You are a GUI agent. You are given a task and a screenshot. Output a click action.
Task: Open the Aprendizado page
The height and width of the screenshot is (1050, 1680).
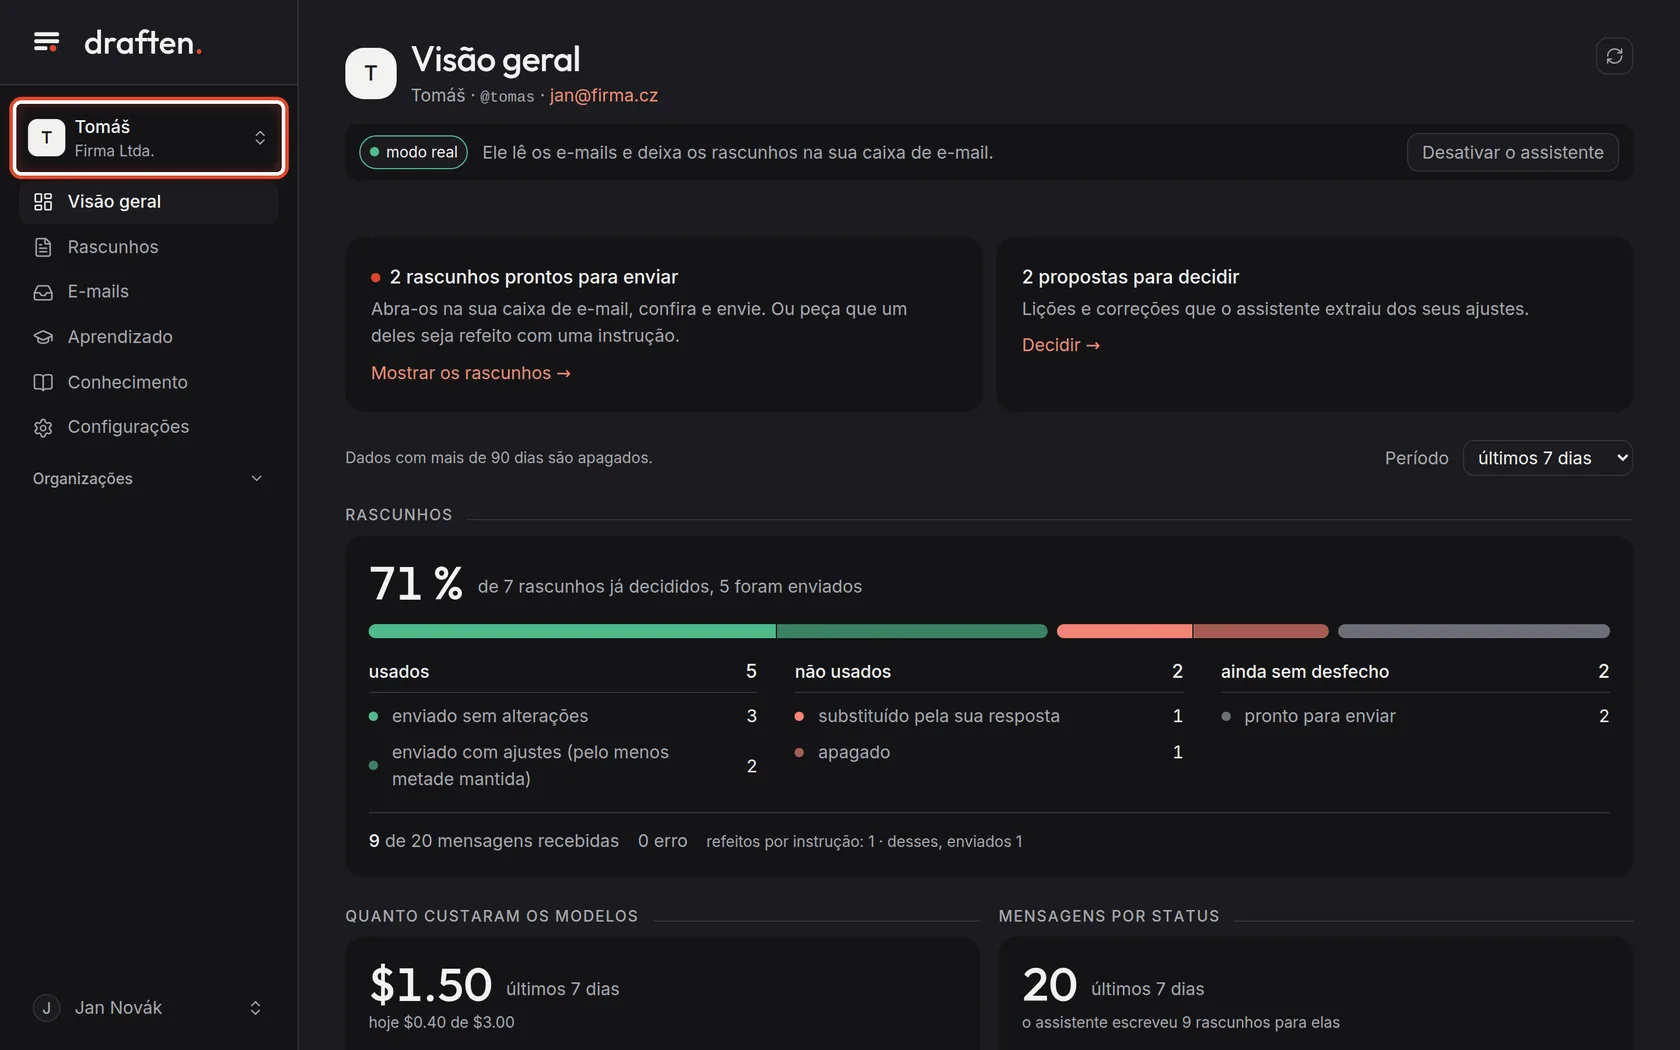(x=149, y=337)
